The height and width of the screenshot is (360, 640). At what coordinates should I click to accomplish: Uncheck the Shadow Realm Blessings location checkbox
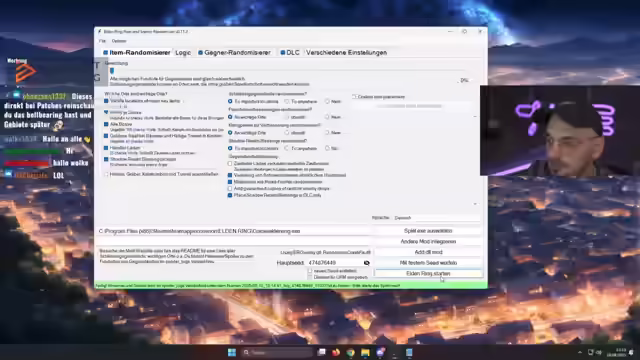pos(106,159)
